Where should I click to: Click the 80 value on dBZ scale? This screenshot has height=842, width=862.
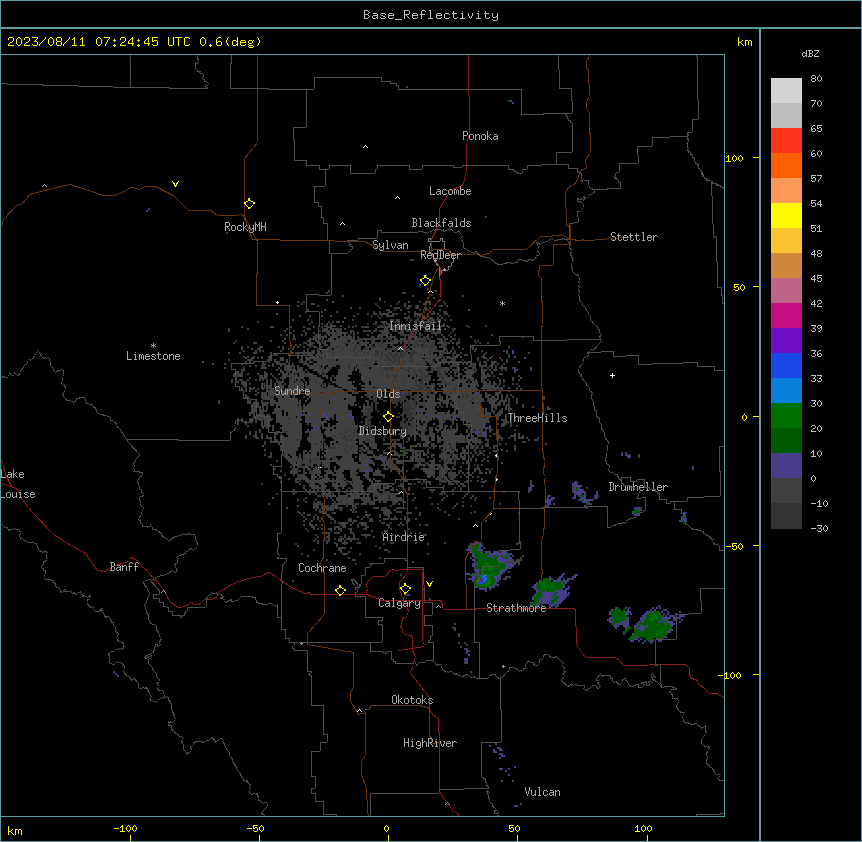click(816, 79)
